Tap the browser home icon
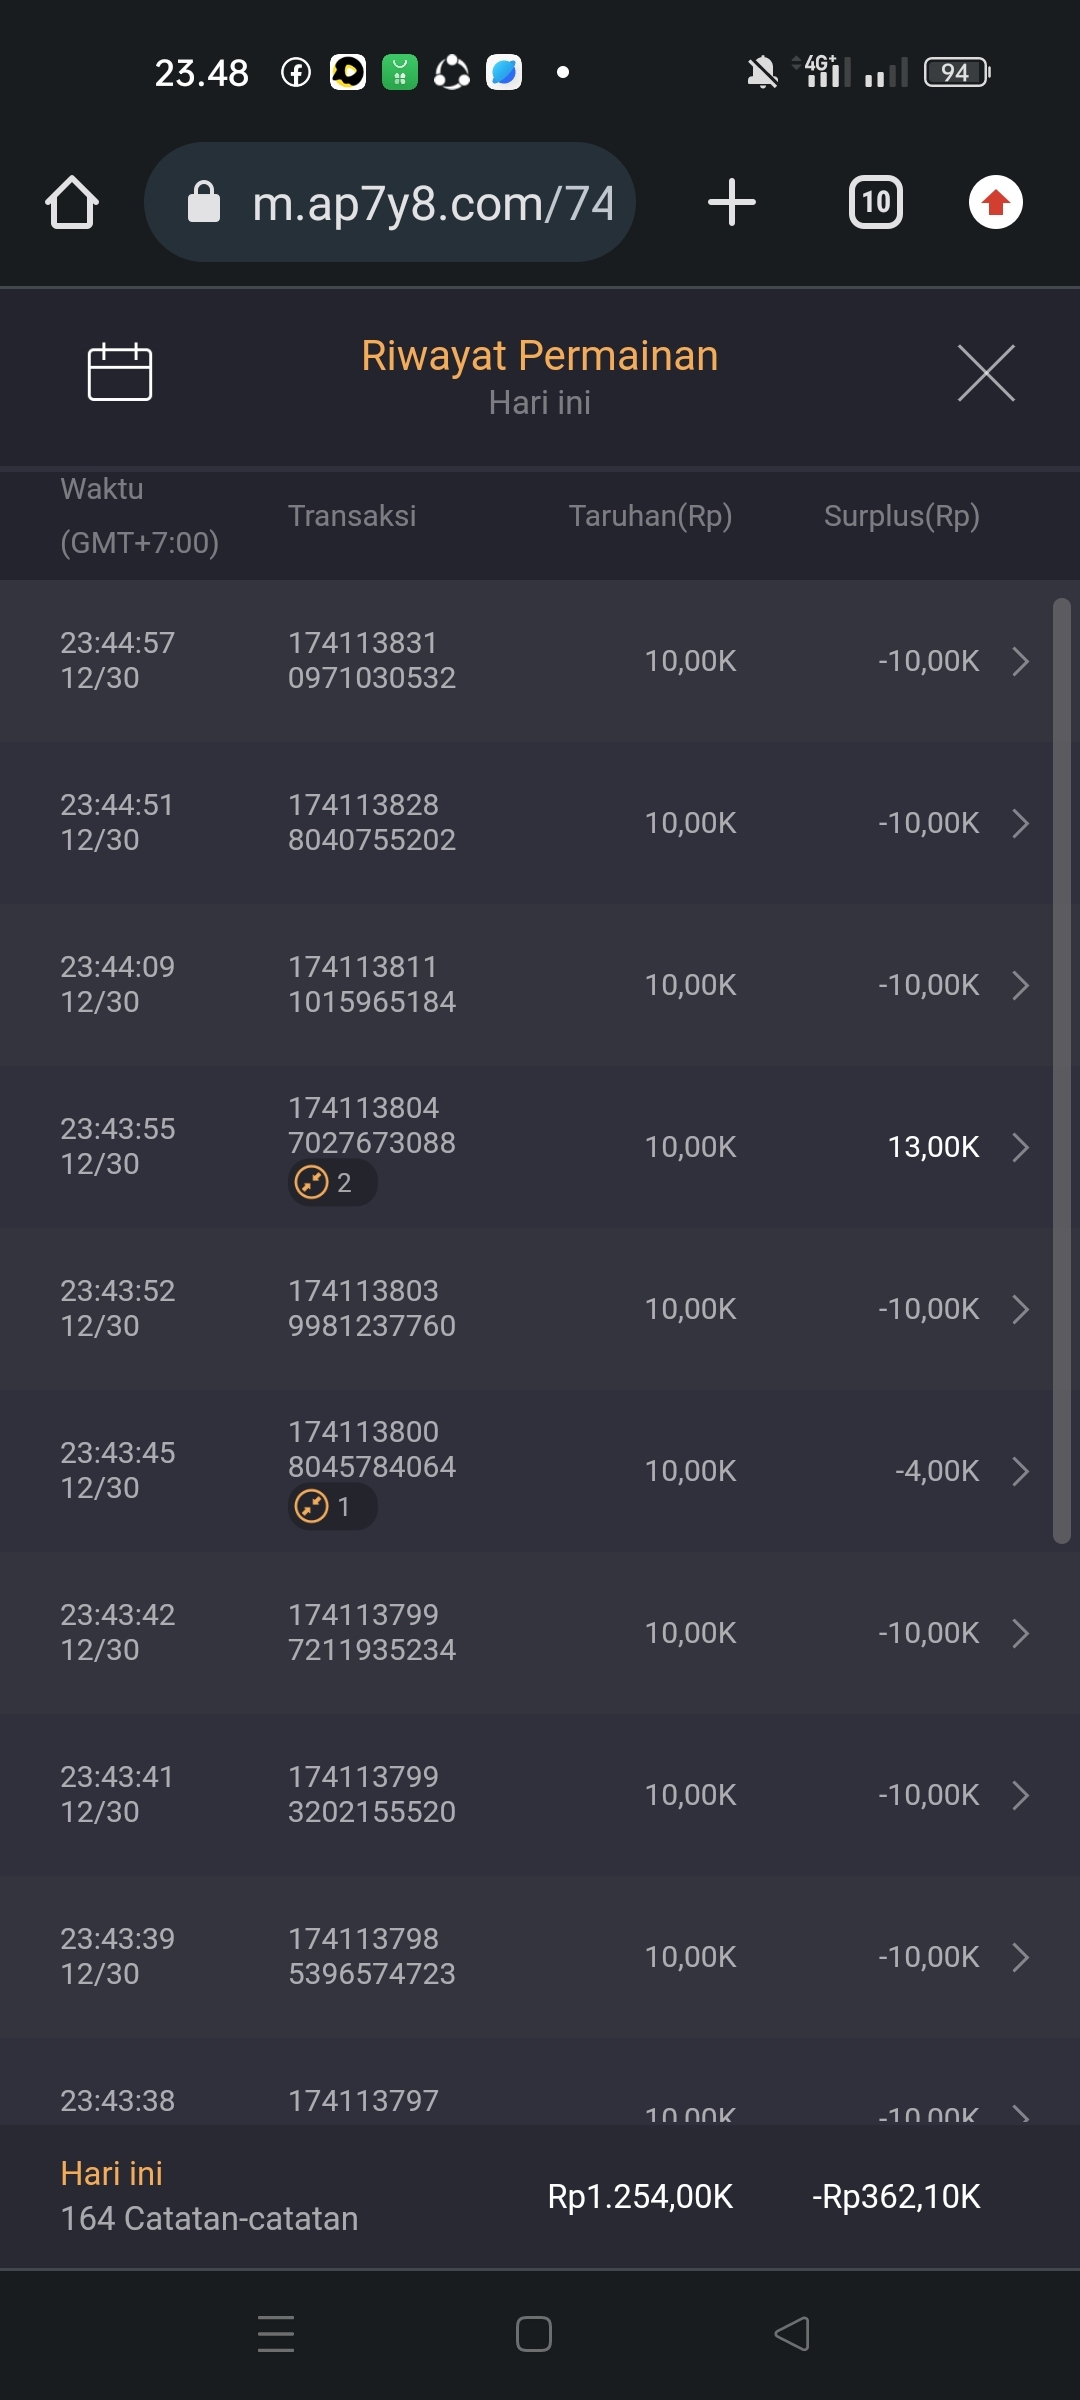The height and width of the screenshot is (2400, 1080). (72, 203)
